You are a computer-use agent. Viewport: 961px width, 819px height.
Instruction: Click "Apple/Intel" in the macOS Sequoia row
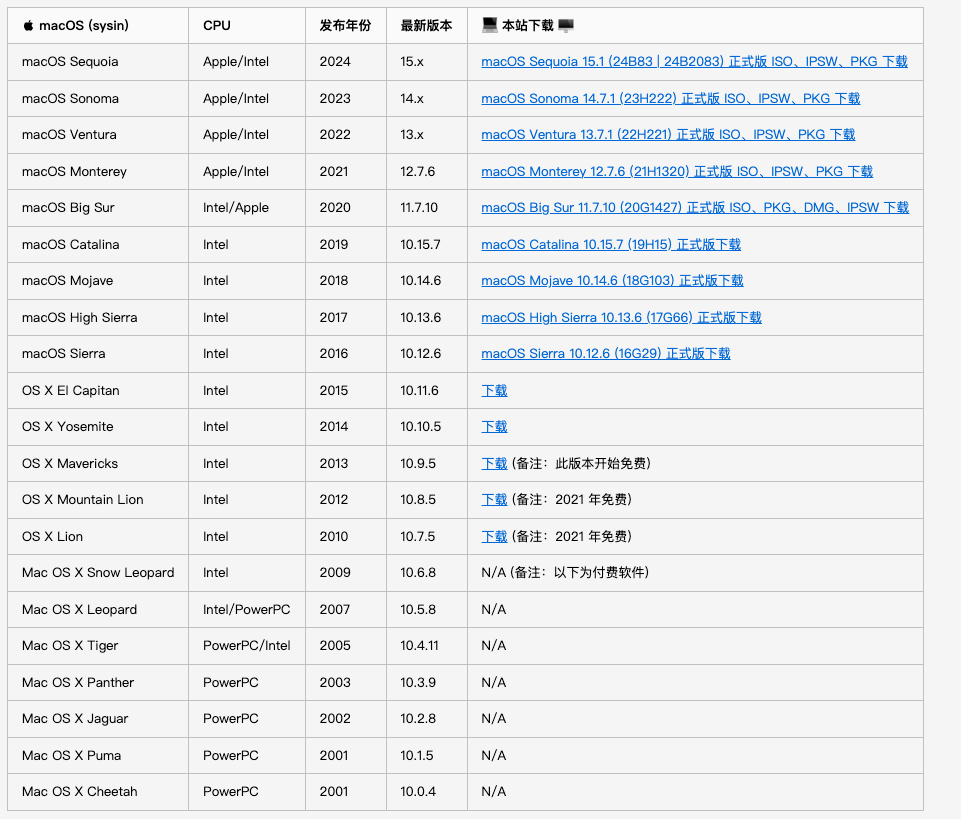[236, 62]
